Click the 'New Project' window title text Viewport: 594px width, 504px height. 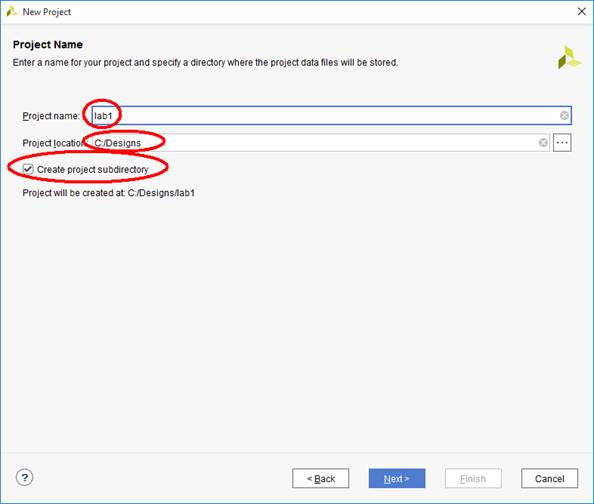click(47, 12)
